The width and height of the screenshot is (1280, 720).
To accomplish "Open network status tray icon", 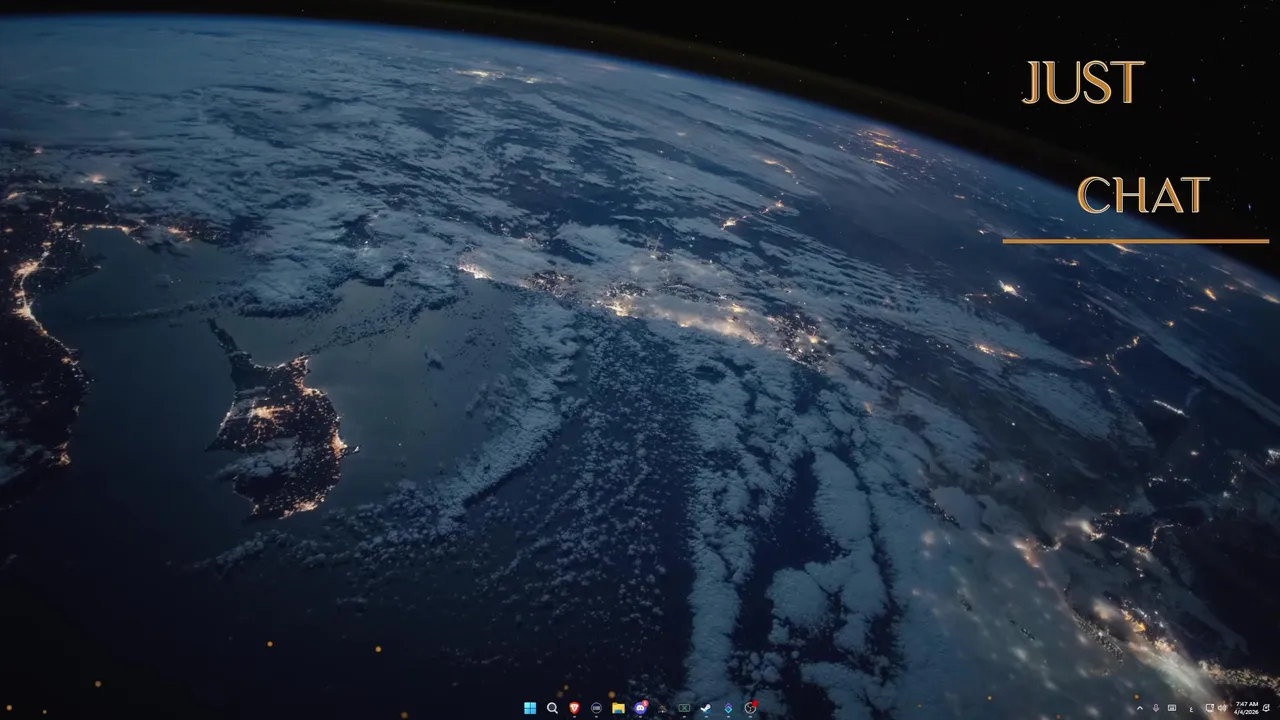I will pyautogui.click(x=1210, y=708).
